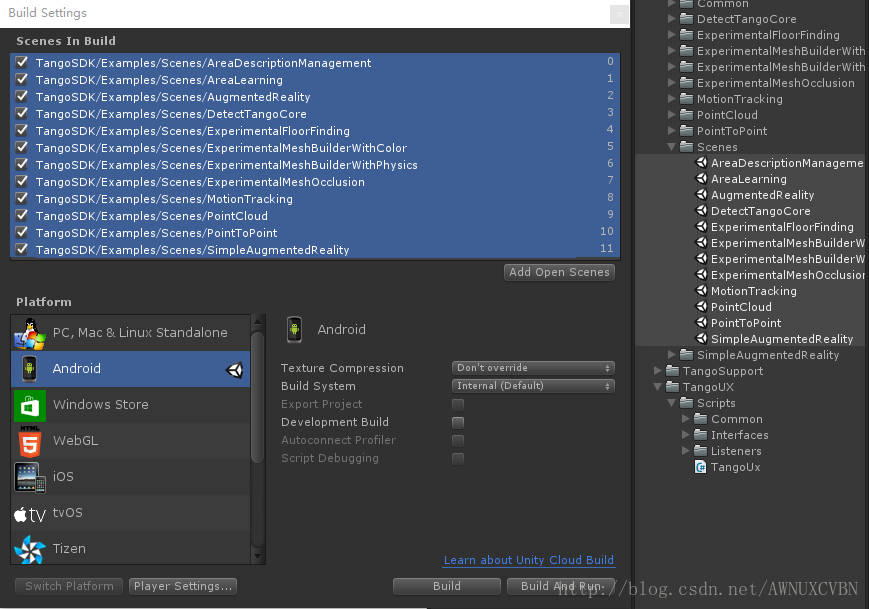This screenshot has height=609, width=869.
Task: Uncheck the PointToPoint scene checkbox
Action: [22, 232]
